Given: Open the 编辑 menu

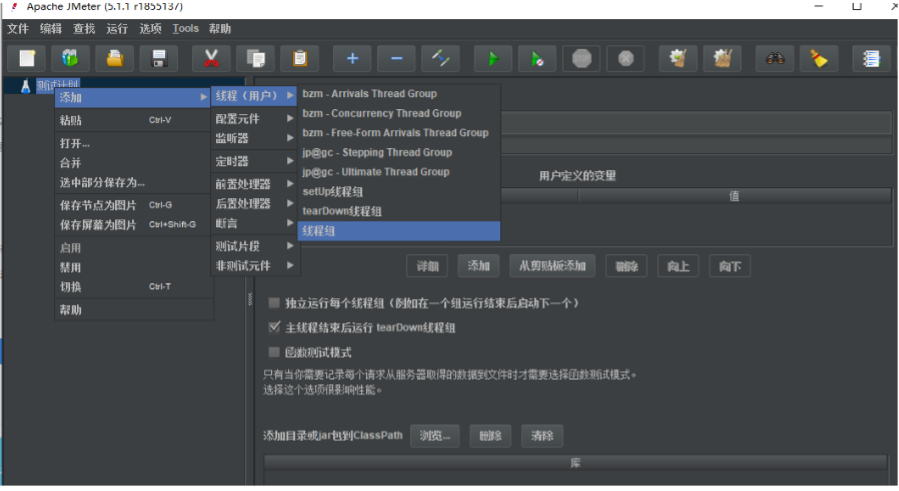Looking at the screenshot, I should click(x=50, y=29).
